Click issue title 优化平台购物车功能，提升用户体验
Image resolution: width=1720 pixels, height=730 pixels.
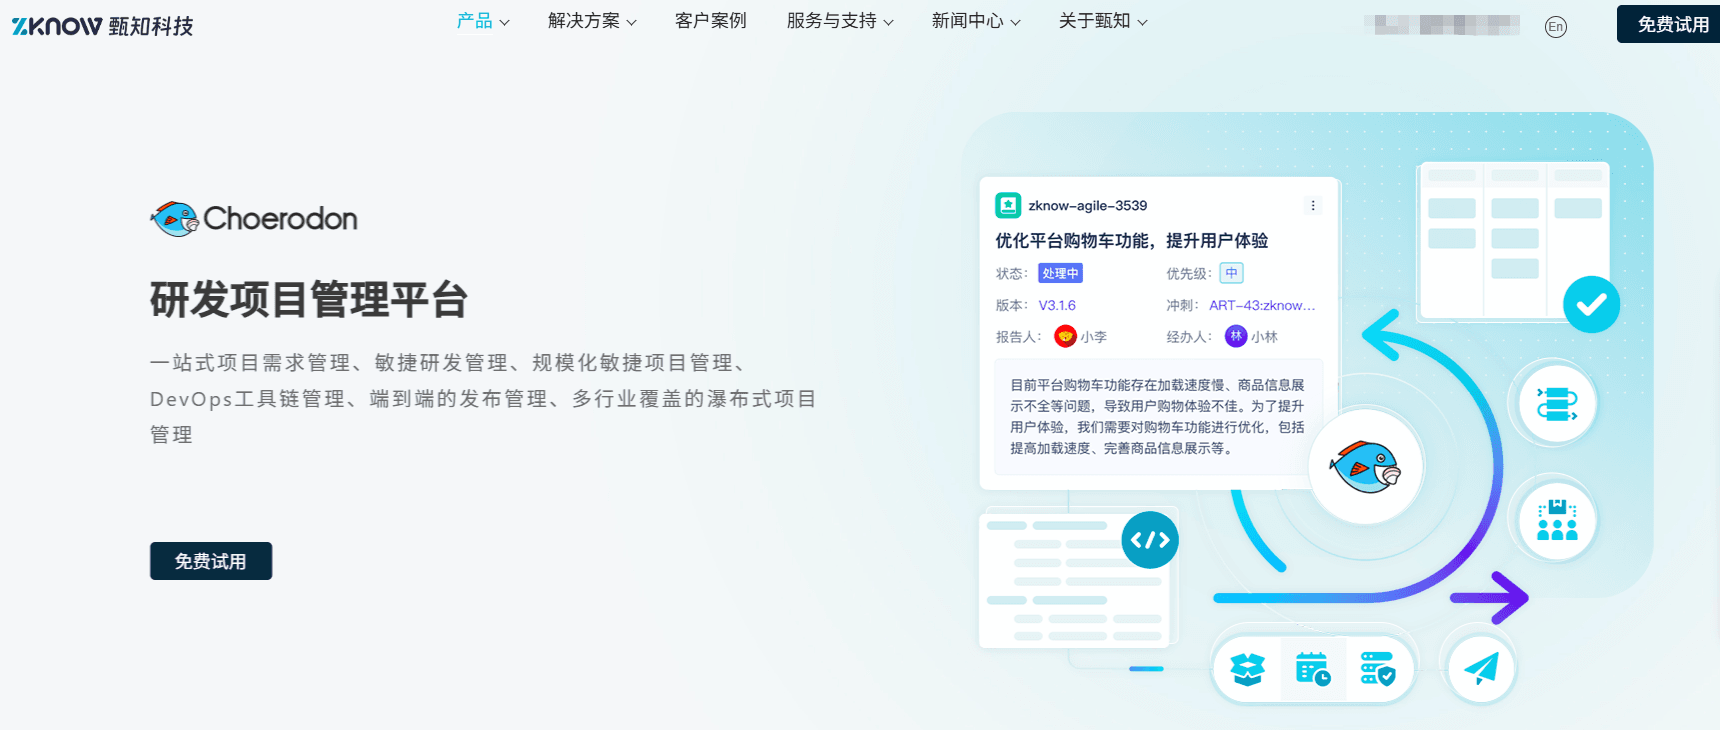[1131, 240]
